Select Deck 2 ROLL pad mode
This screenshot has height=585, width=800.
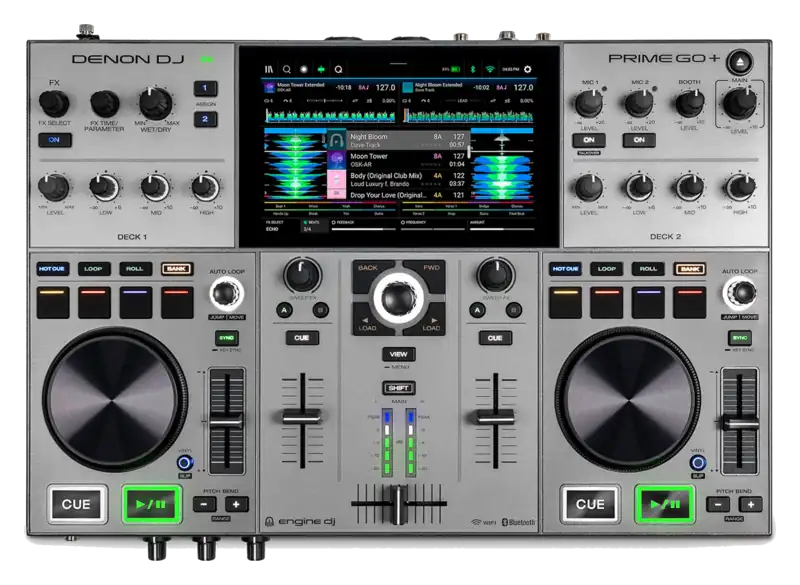tap(648, 269)
